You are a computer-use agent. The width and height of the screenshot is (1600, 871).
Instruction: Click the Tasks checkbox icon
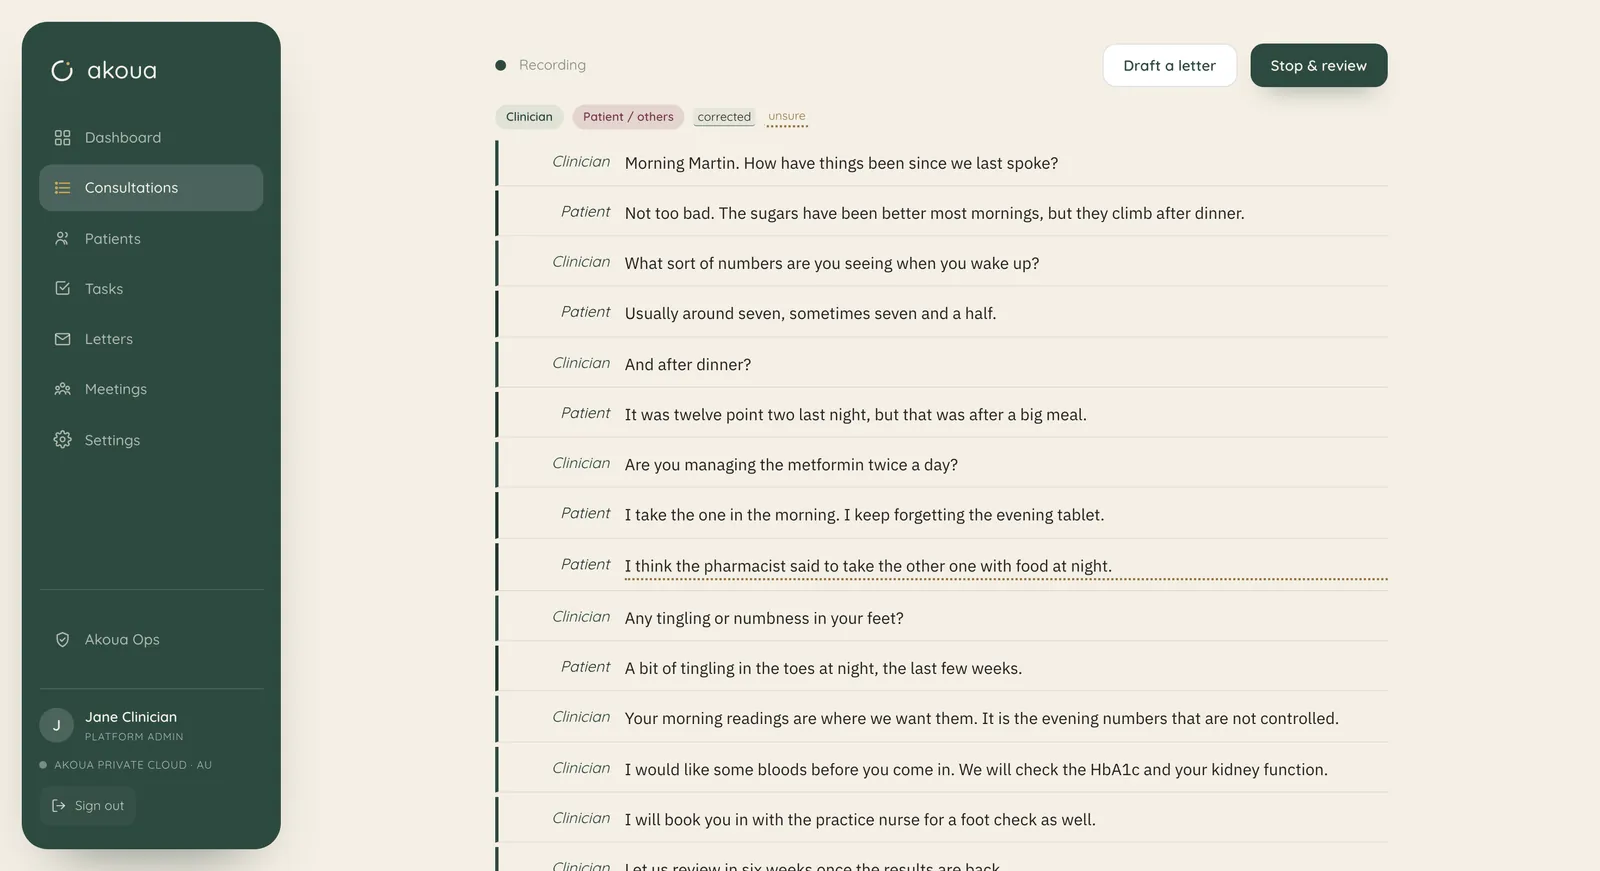[62, 288]
